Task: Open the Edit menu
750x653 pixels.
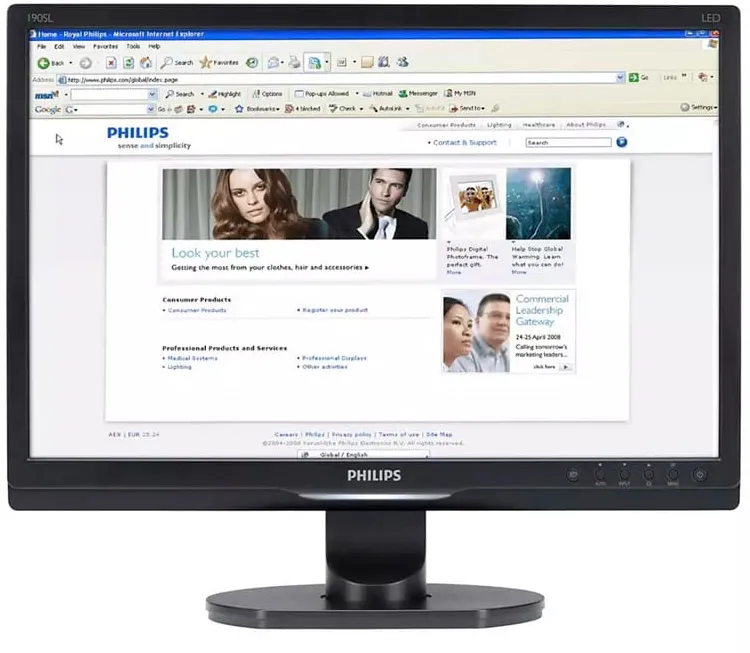Action: pyautogui.click(x=59, y=47)
